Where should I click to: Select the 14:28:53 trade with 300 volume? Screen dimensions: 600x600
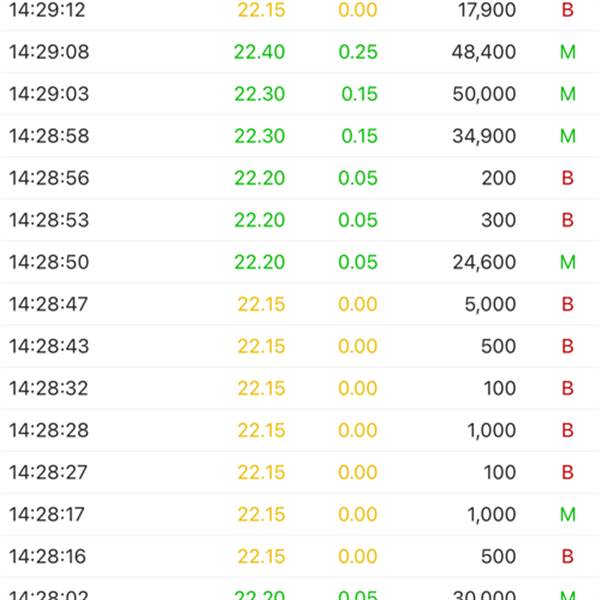(300, 220)
